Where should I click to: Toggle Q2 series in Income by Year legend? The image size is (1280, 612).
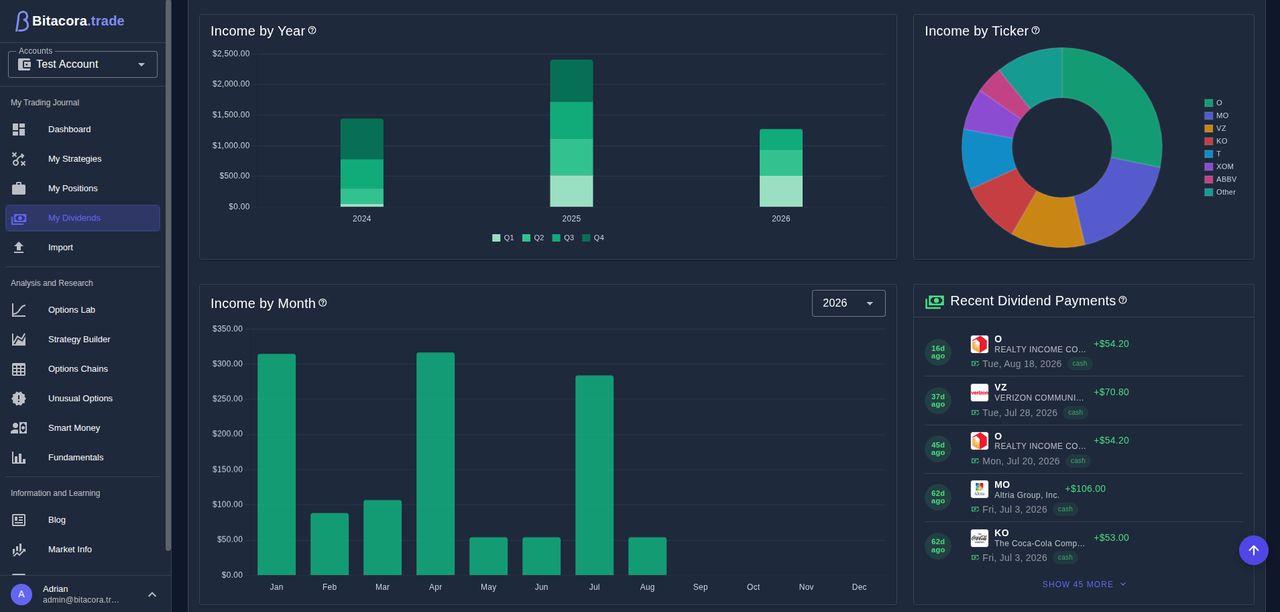533,238
